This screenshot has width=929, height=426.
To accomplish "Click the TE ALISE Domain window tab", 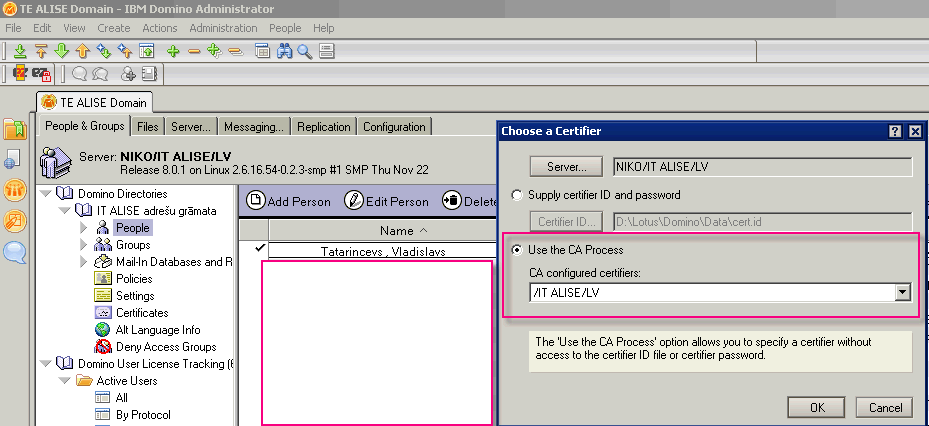I will tap(95, 103).
